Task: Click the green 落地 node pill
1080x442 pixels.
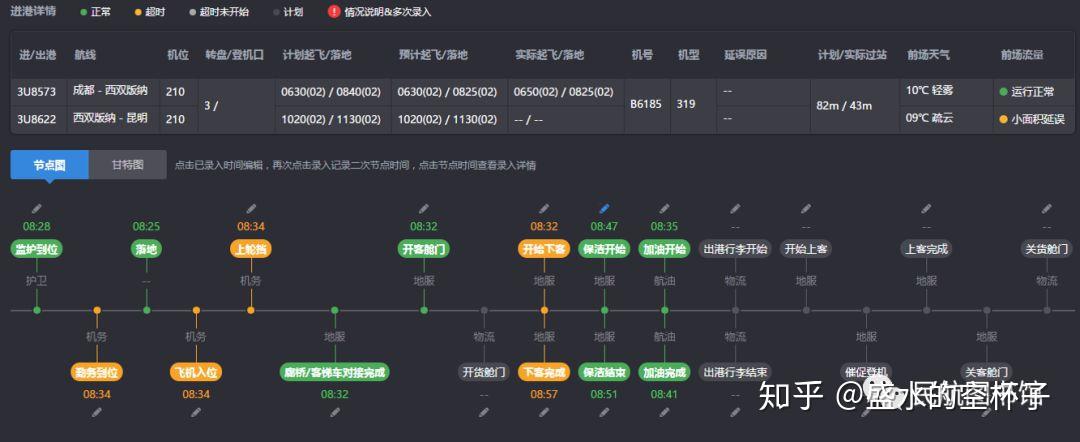Action: pyautogui.click(x=146, y=249)
